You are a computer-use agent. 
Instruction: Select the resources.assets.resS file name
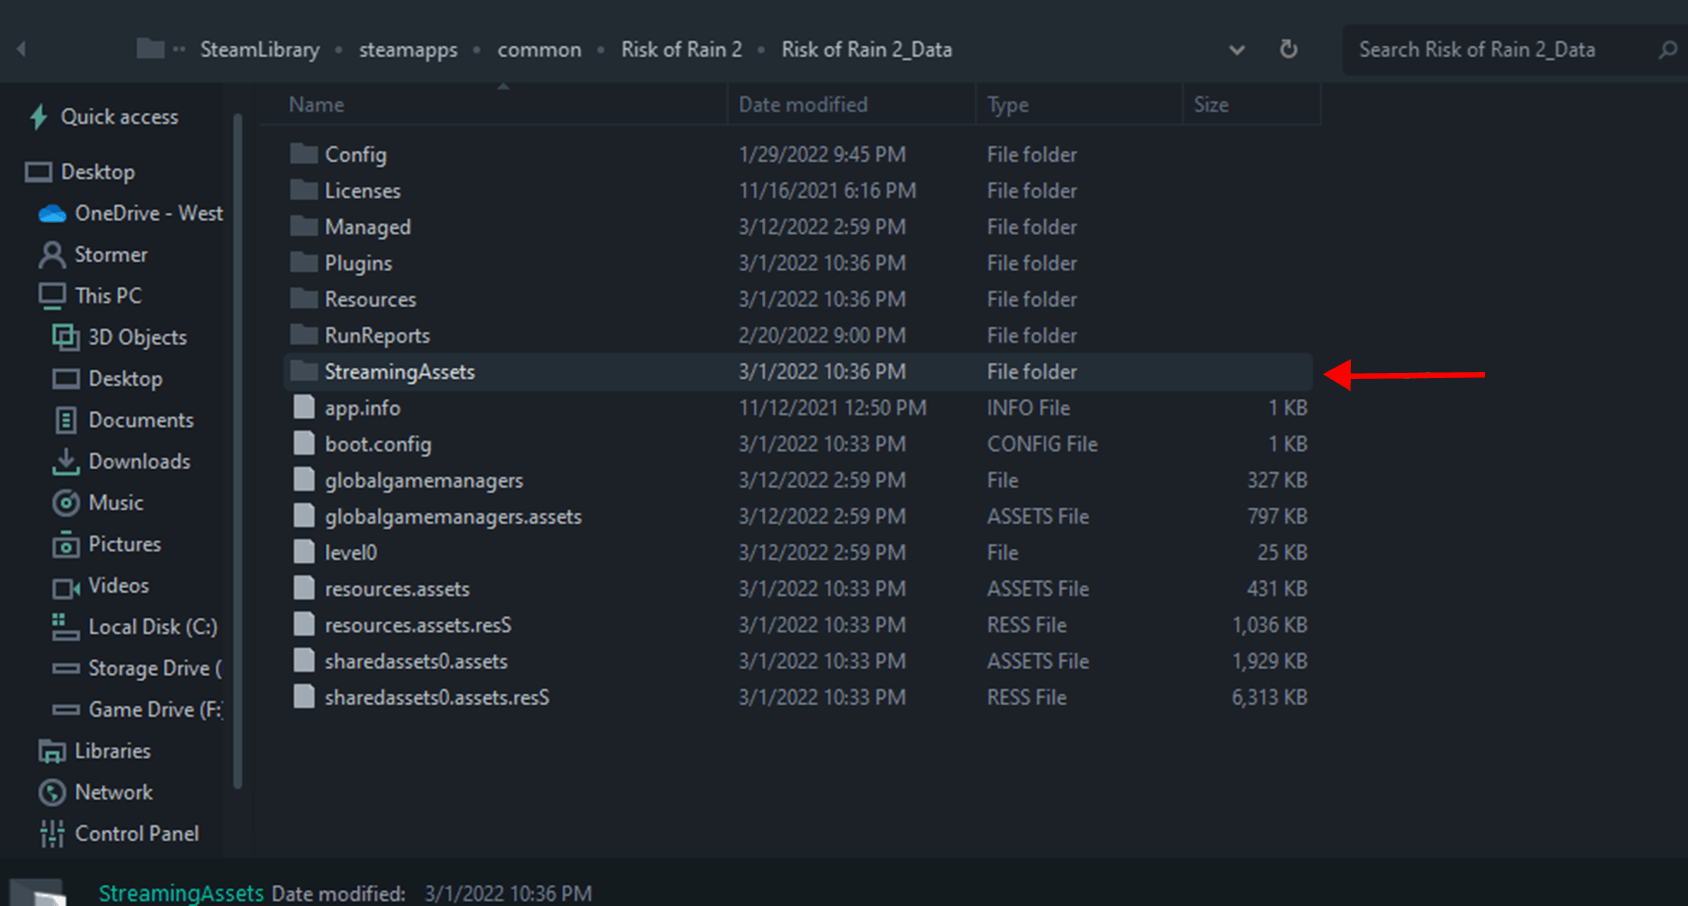tap(418, 624)
